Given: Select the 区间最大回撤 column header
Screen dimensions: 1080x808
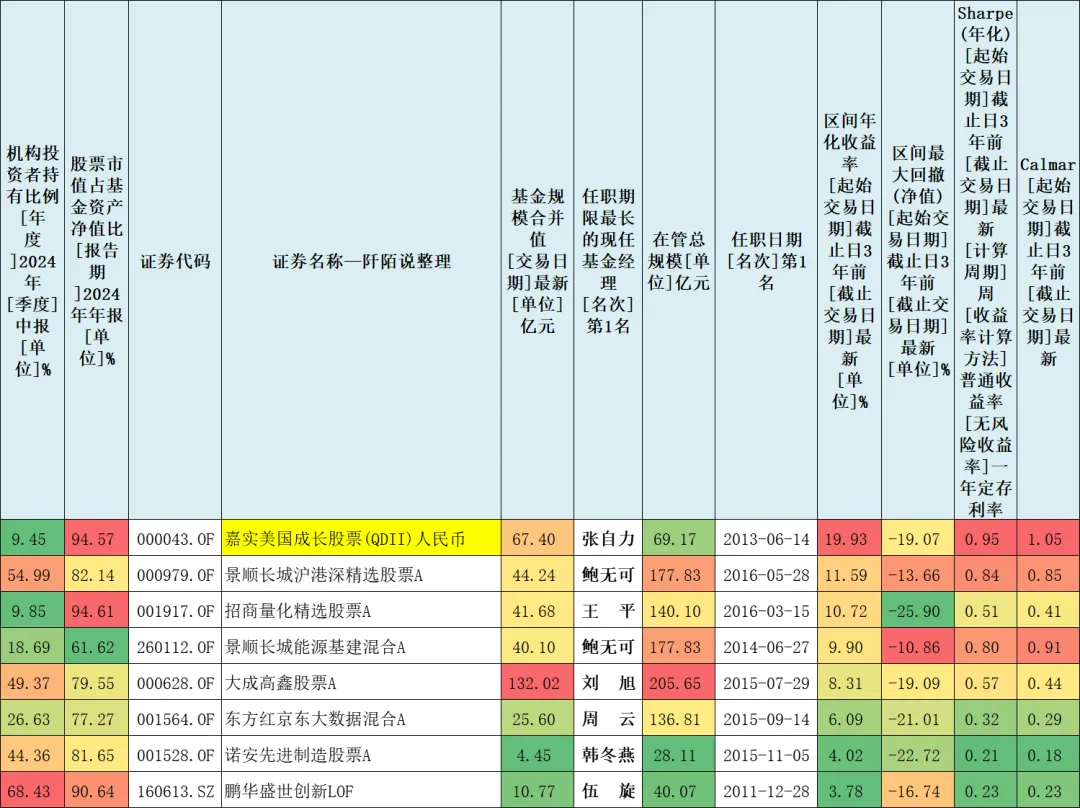Looking at the screenshot, I should [918, 261].
